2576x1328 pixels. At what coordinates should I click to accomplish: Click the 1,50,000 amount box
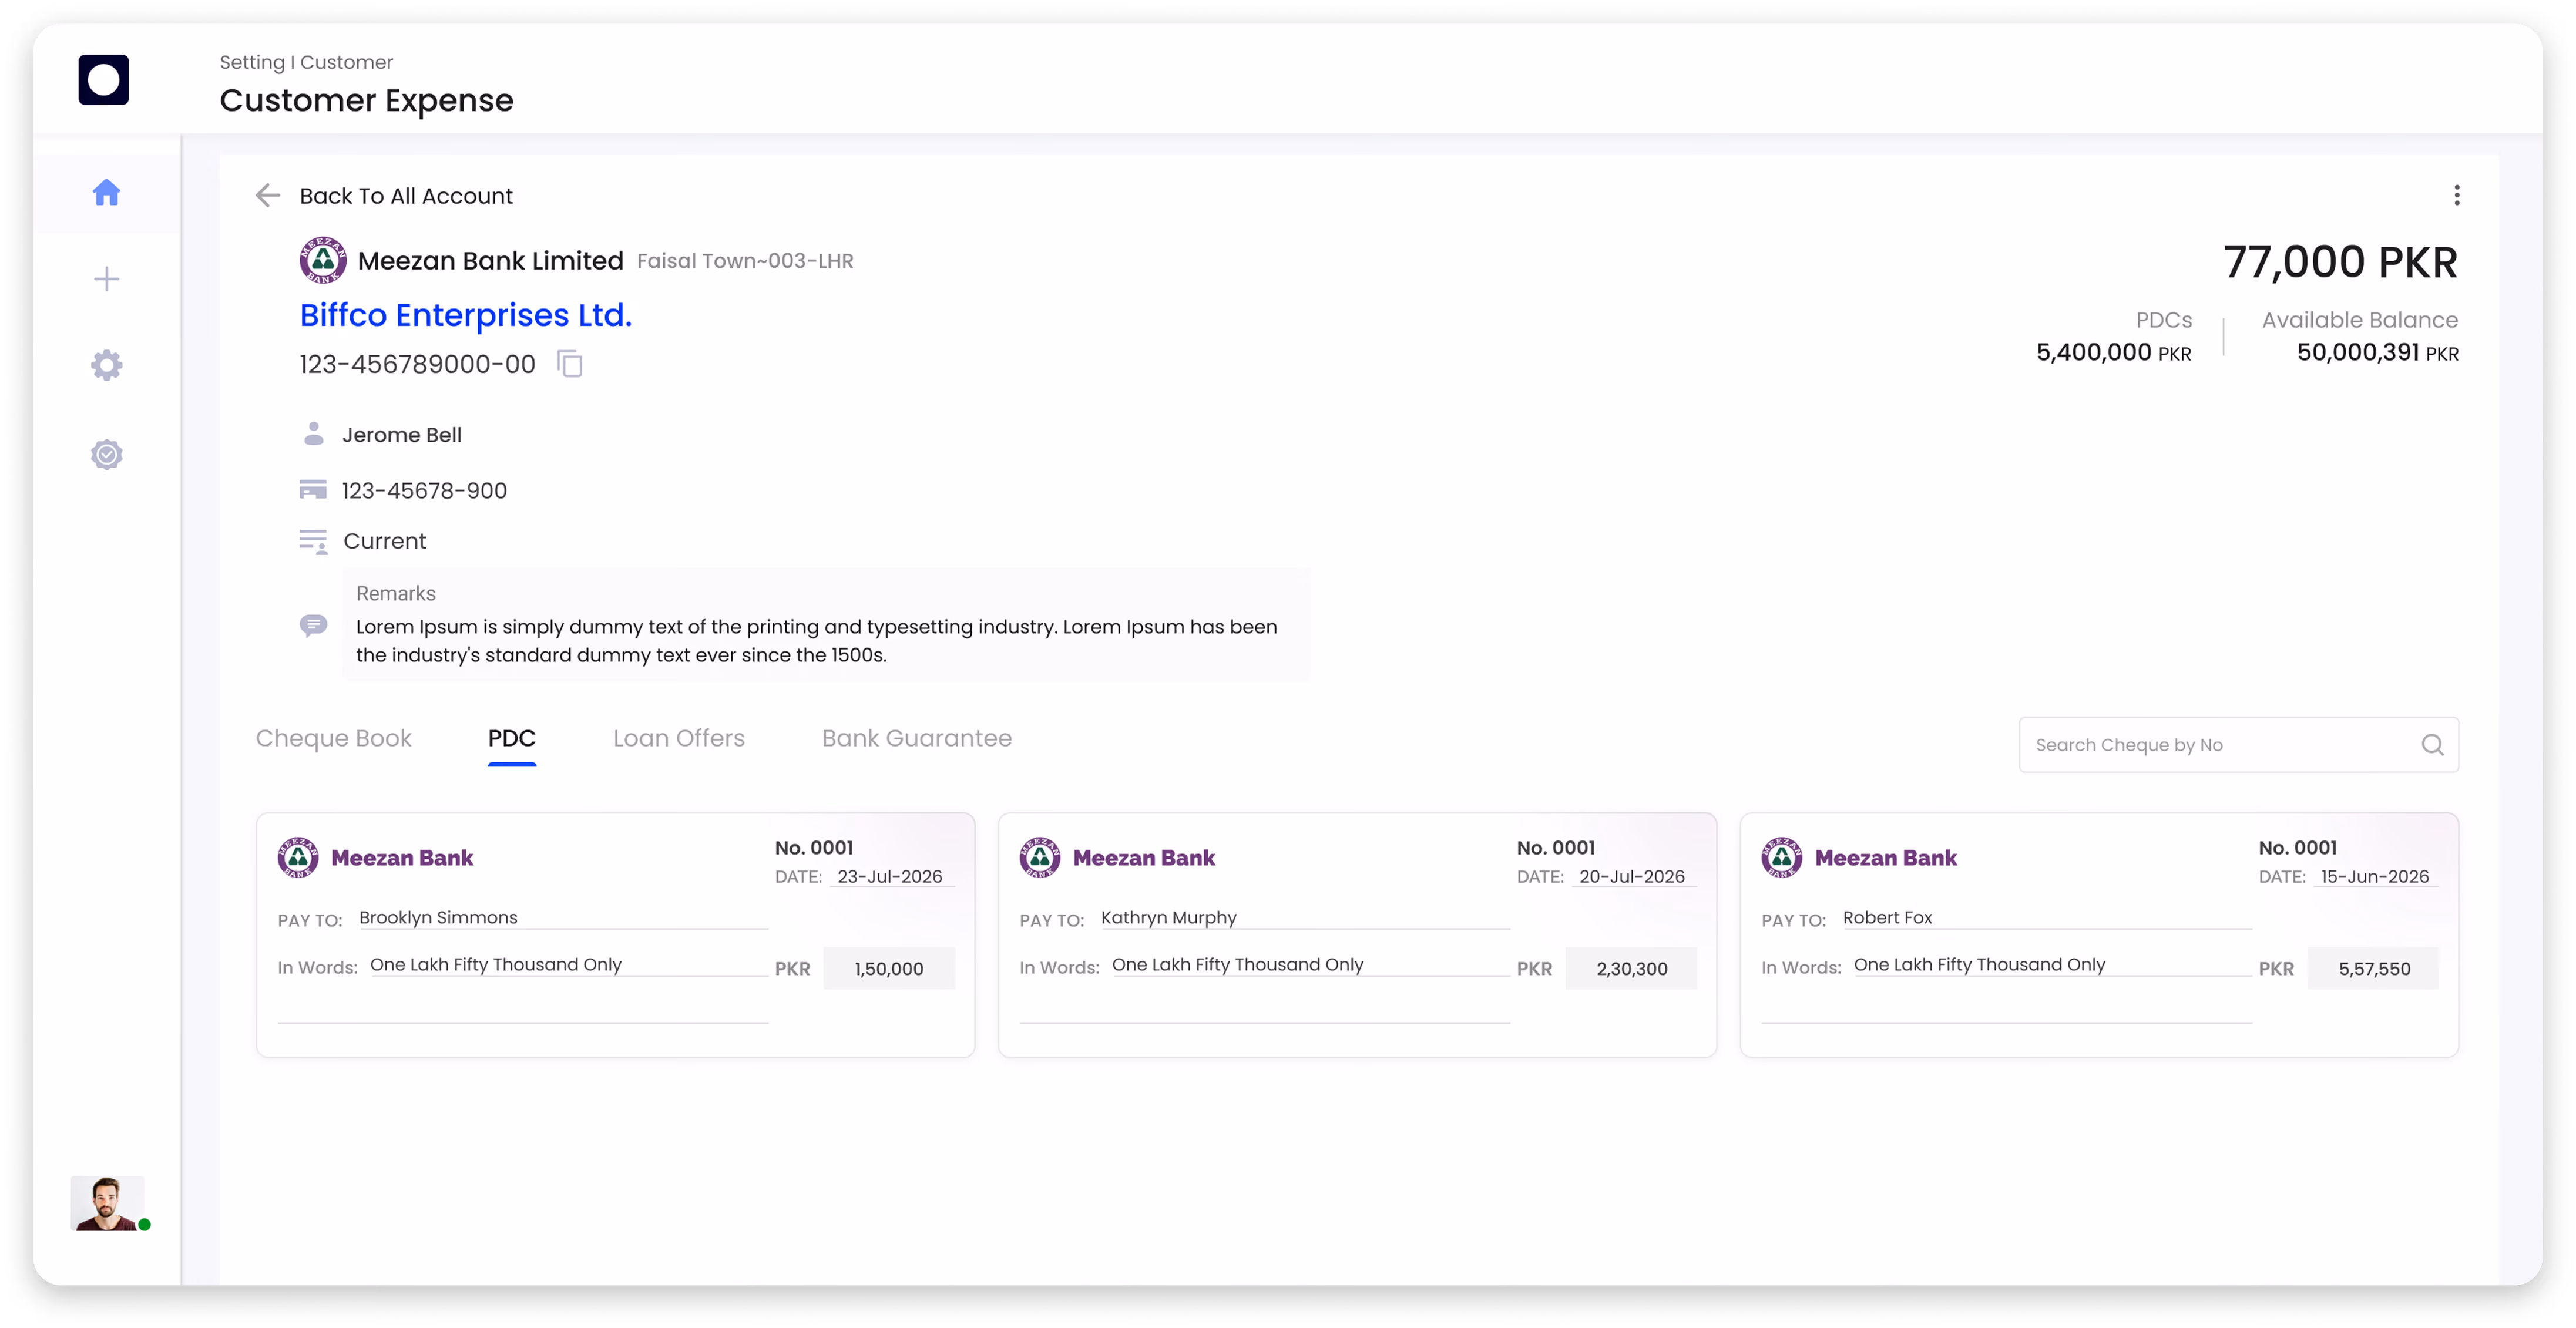click(x=889, y=968)
